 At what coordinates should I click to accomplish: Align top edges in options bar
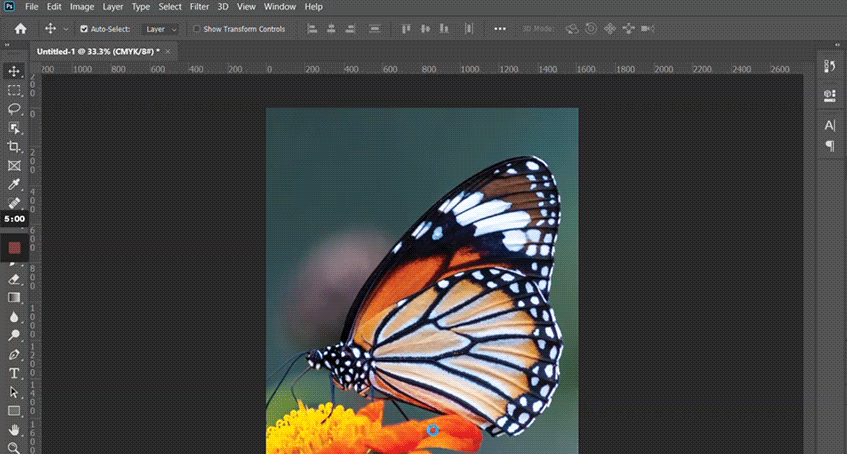click(406, 29)
